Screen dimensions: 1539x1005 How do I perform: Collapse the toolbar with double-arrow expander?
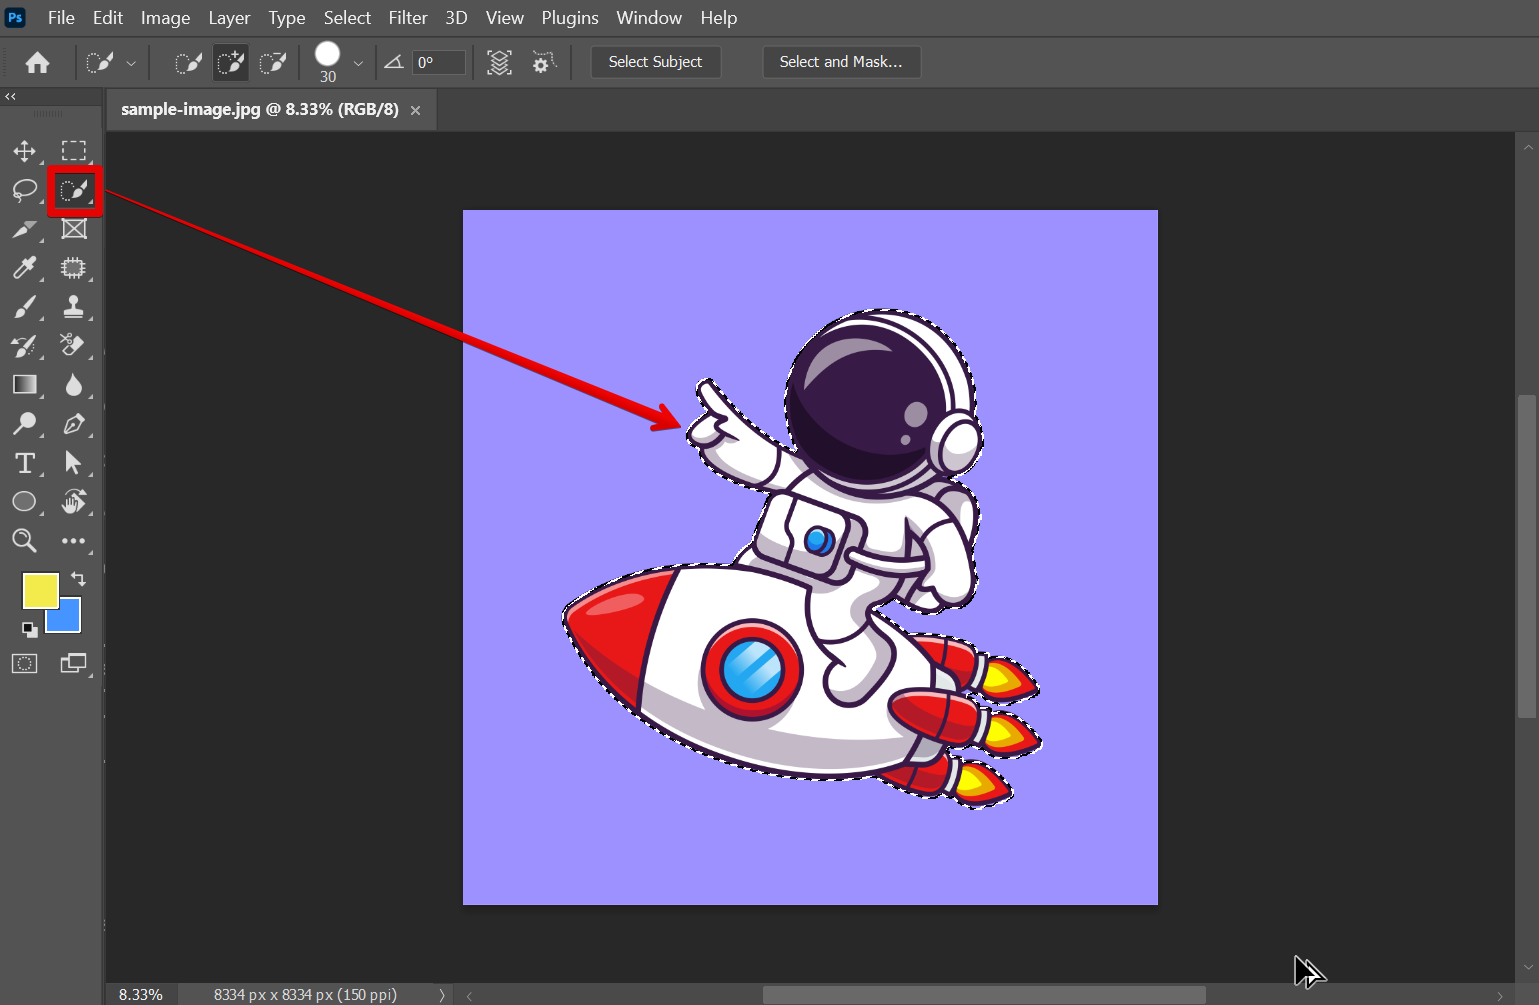pos(11,97)
